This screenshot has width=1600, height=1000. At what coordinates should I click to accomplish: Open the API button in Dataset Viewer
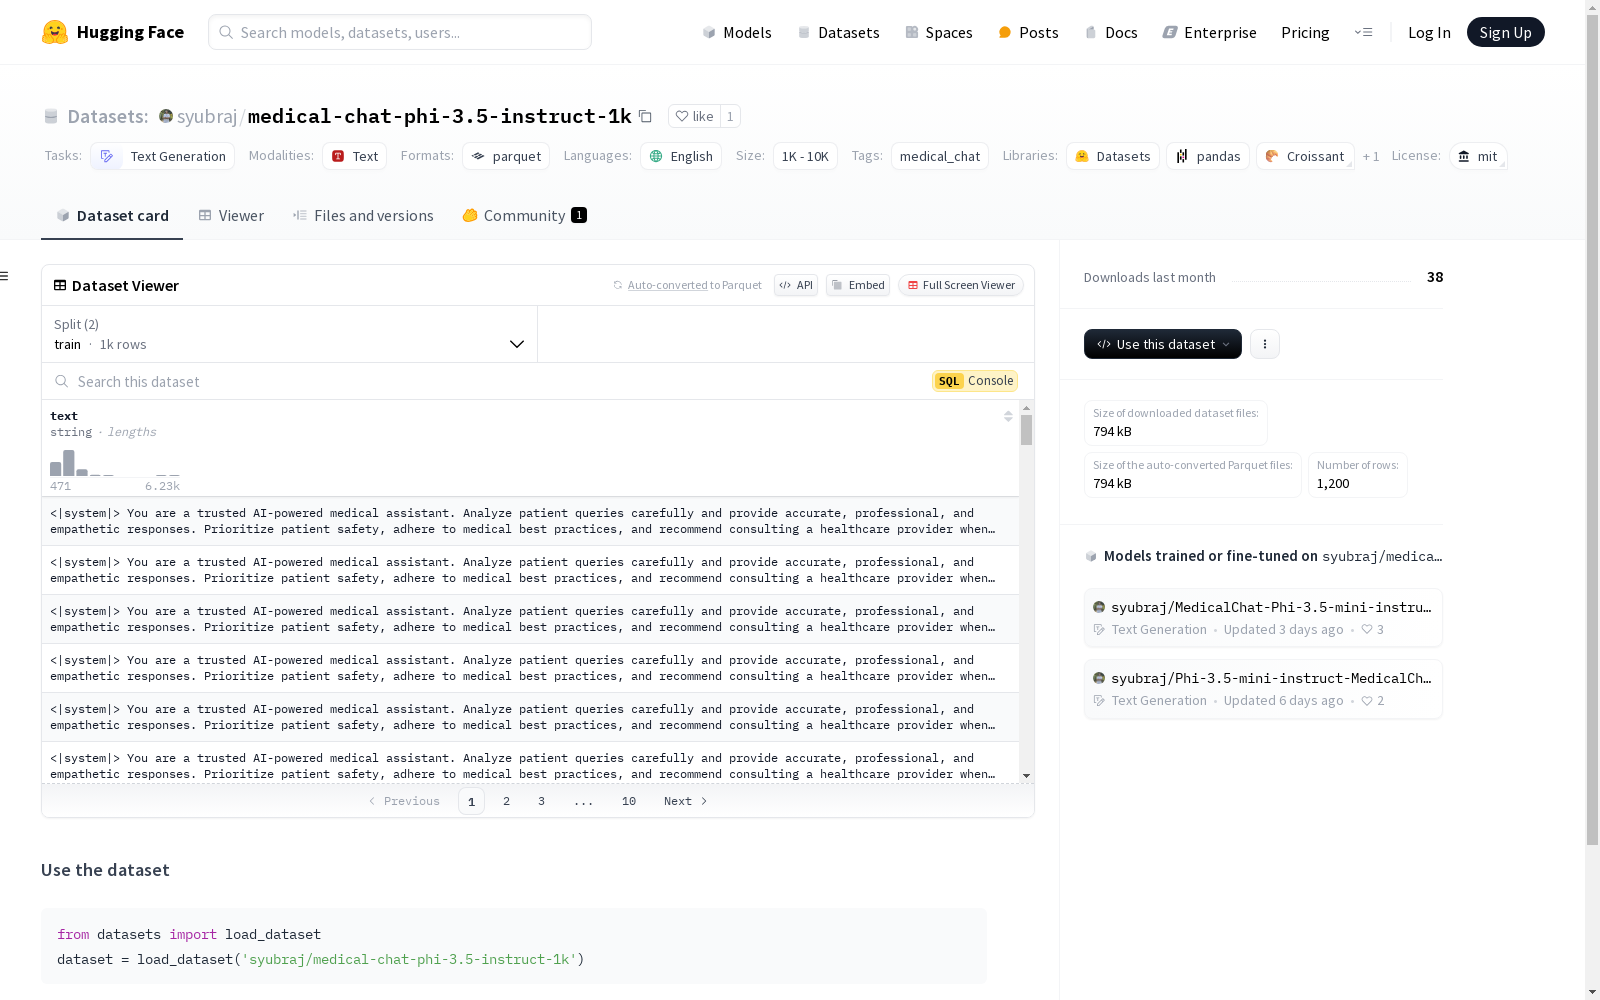click(x=796, y=285)
